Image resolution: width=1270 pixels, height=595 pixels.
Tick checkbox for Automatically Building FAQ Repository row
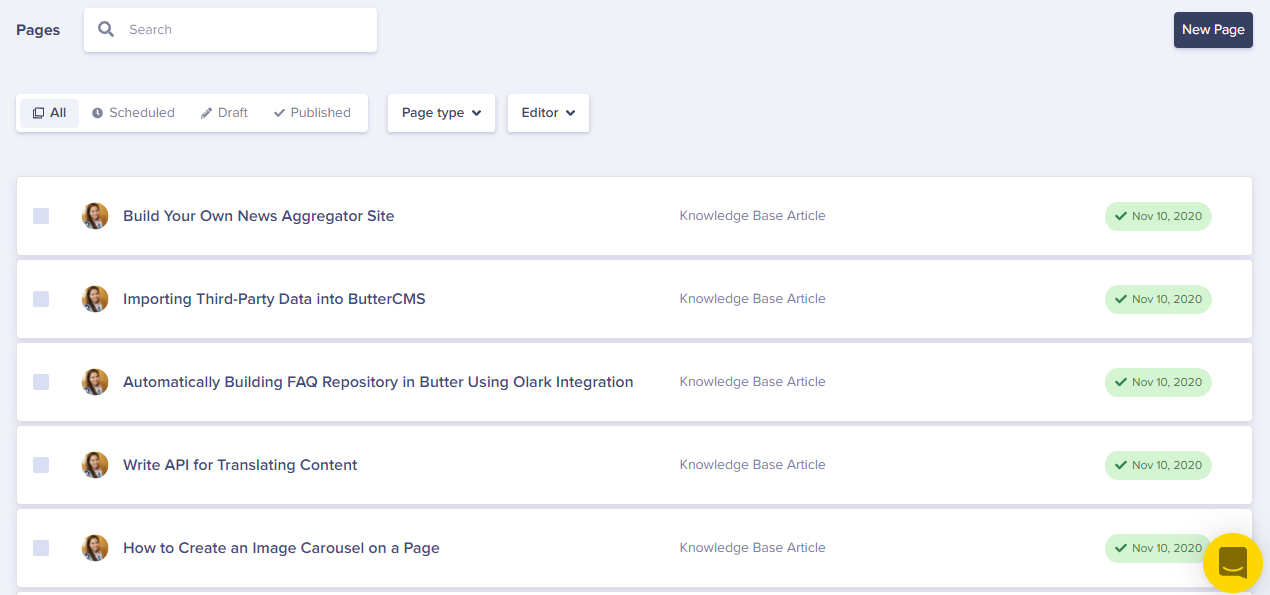(41, 382)
